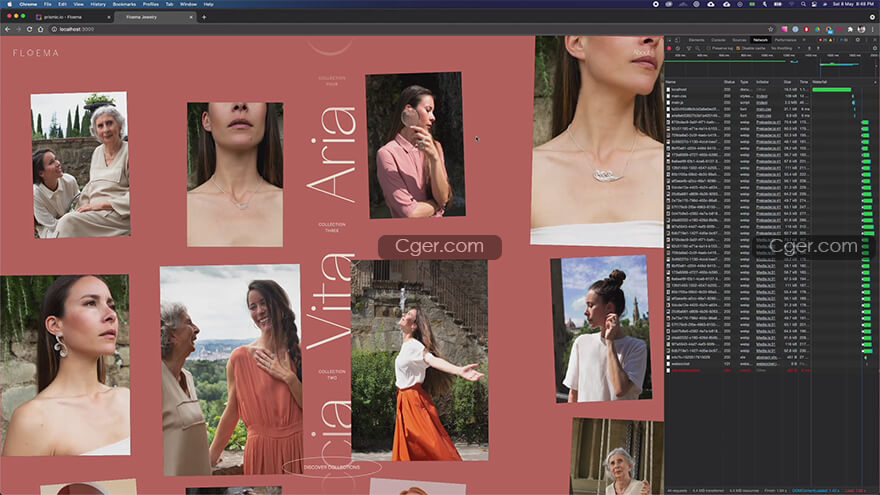
Task: Click the FLOEMA logo link
Action: pyautogui.click(x=35, y=53)
